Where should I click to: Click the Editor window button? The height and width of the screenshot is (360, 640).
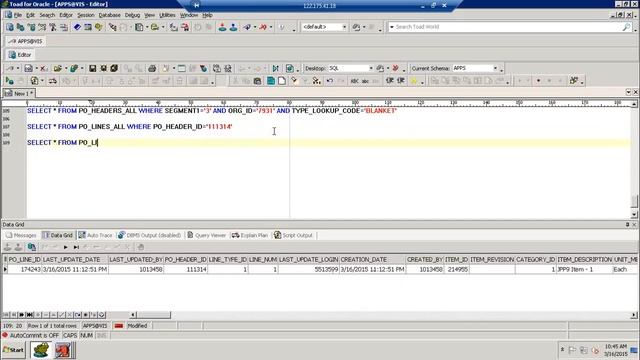pyautogui.click(x=20, y=55)
